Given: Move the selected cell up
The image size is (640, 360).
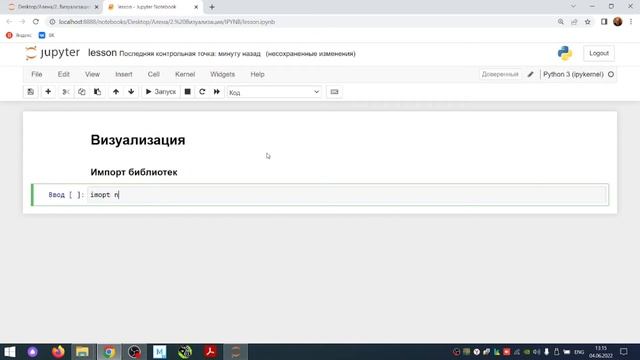Looking at the screenshot, I should tap(116, 92).
